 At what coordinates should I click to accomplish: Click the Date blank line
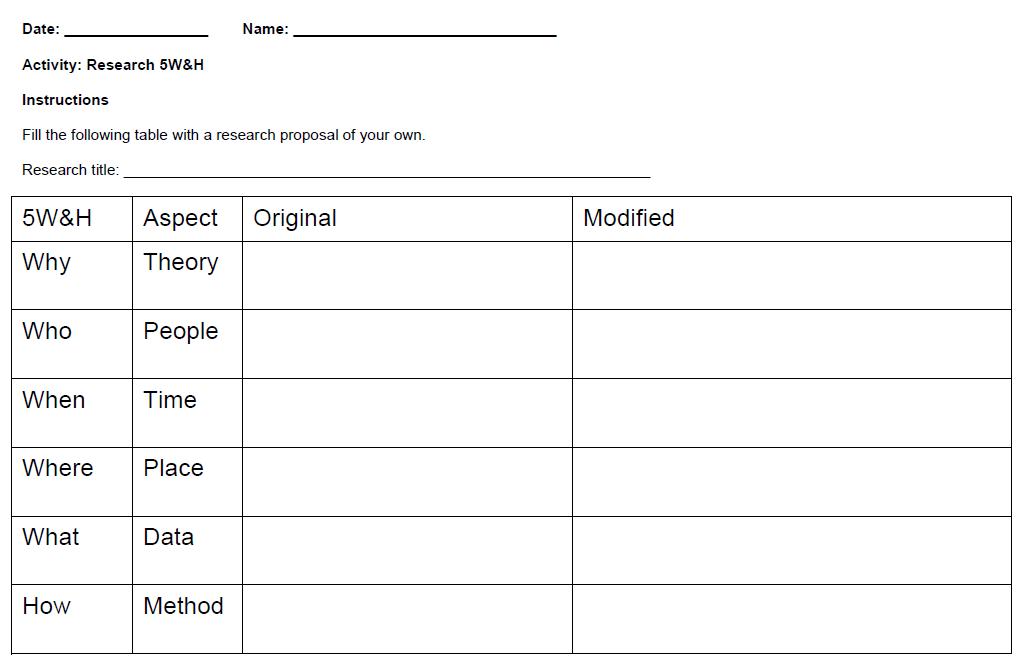pos(136,30)
